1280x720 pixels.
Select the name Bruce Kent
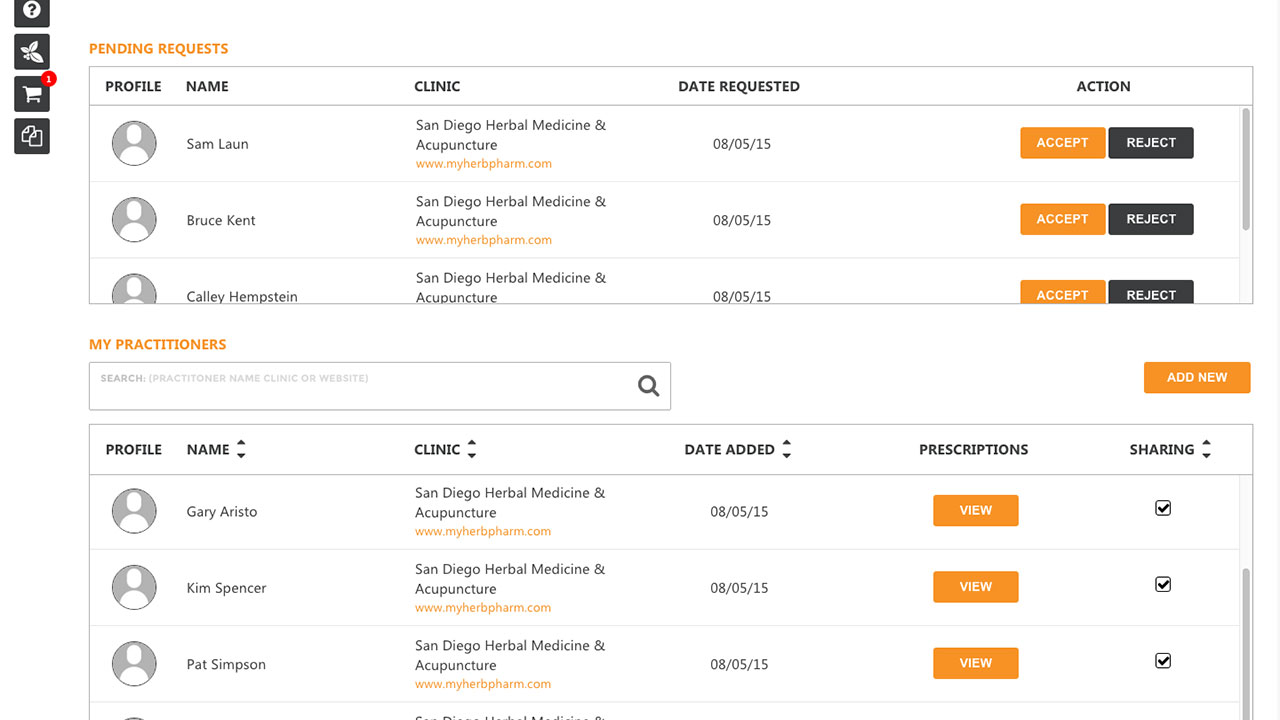221,220
